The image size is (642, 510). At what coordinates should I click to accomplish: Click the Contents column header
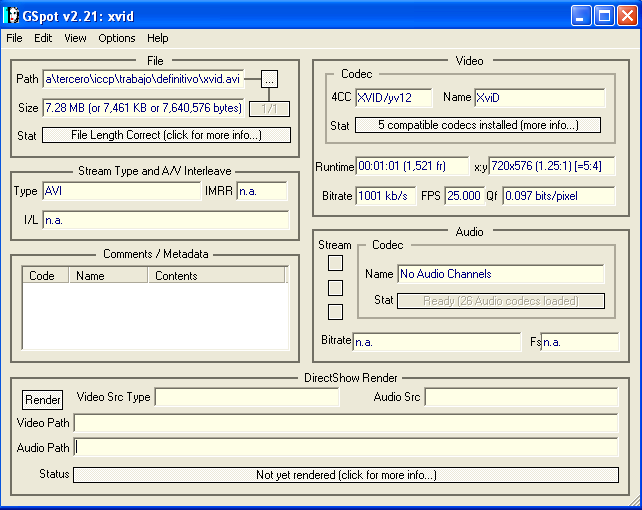[x=216, y=275]
